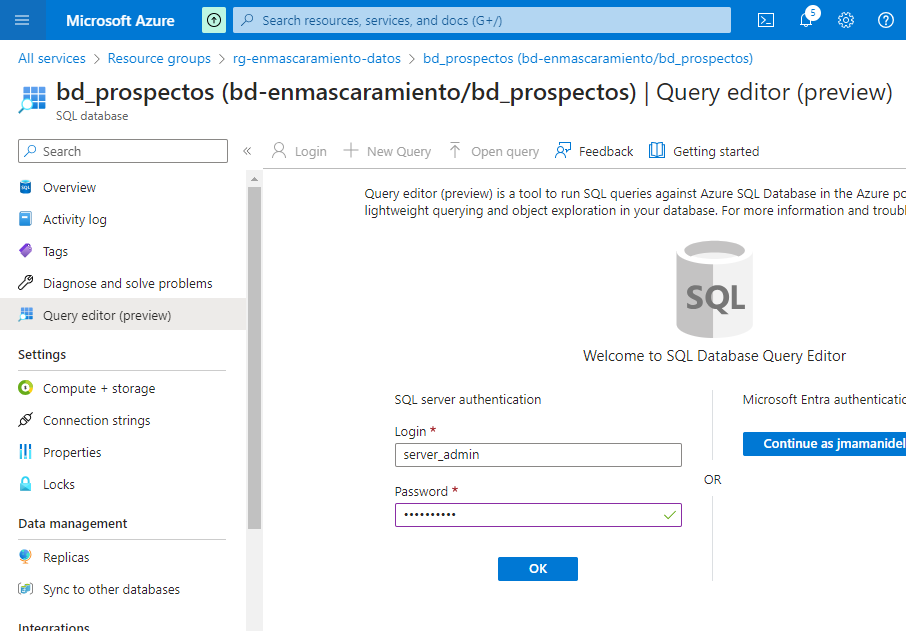
Task: Click Open query in the toolbar
Action: (494, 151)
